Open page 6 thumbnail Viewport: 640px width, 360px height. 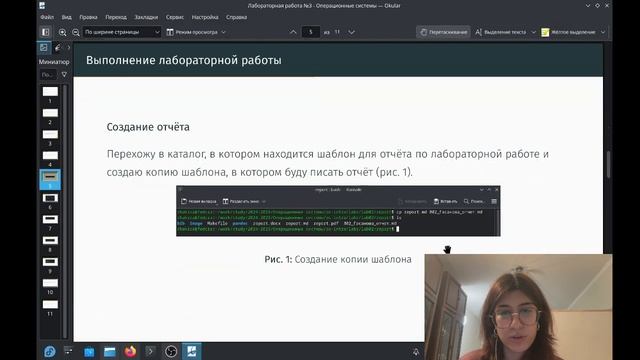pyautogui.click(x=50, y=198)
